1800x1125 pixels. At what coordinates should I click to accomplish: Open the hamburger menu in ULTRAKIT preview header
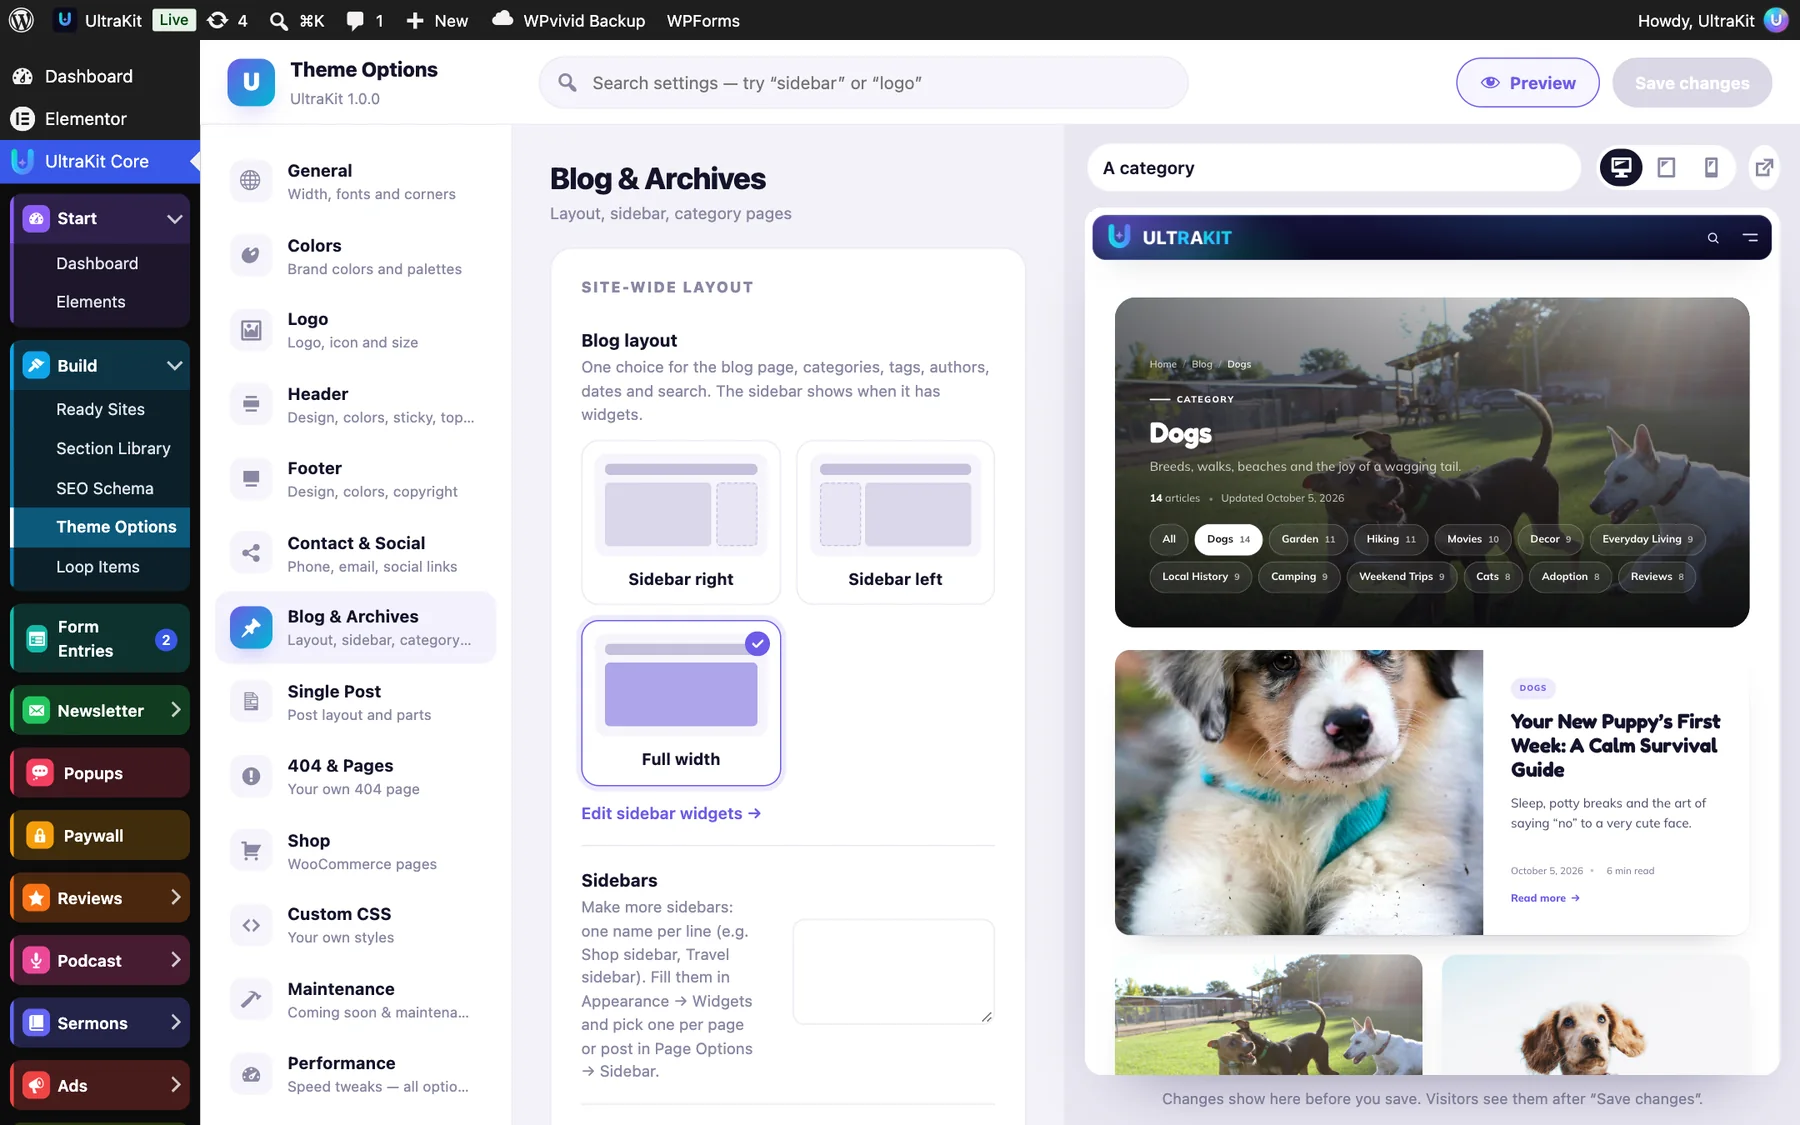coord(1750,238)
